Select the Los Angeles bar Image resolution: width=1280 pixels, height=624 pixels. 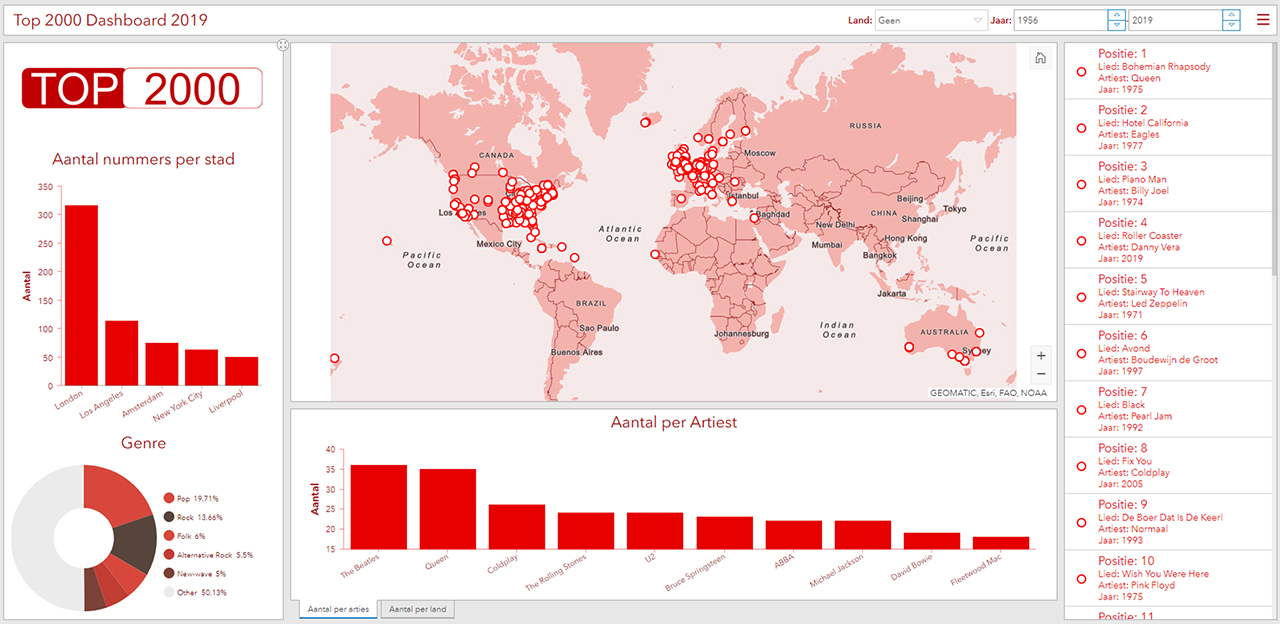point(122,353)
